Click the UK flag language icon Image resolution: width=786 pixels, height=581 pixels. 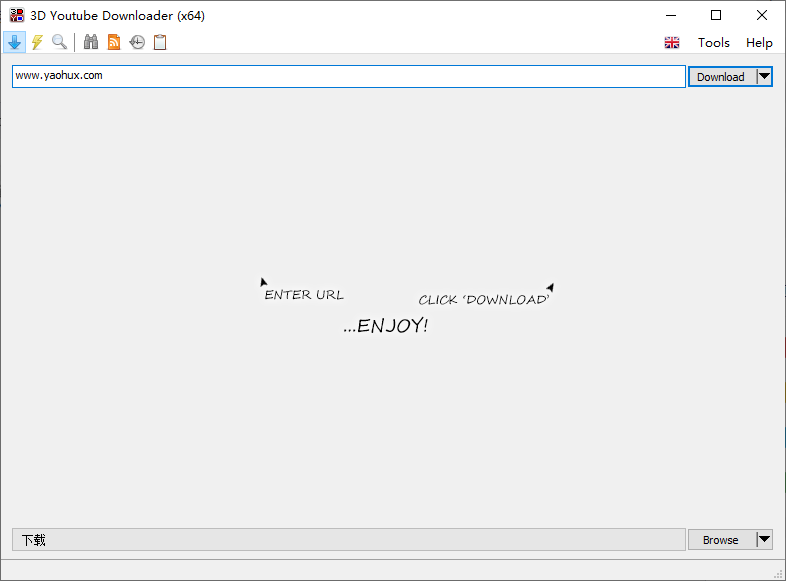(672, 43)
